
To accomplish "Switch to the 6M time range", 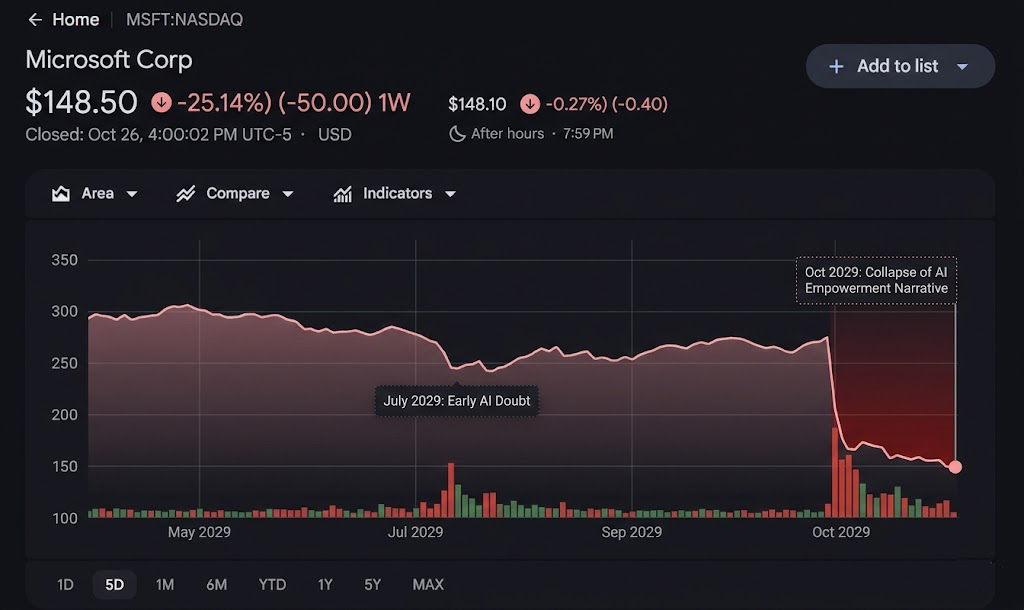I will 216,584.
